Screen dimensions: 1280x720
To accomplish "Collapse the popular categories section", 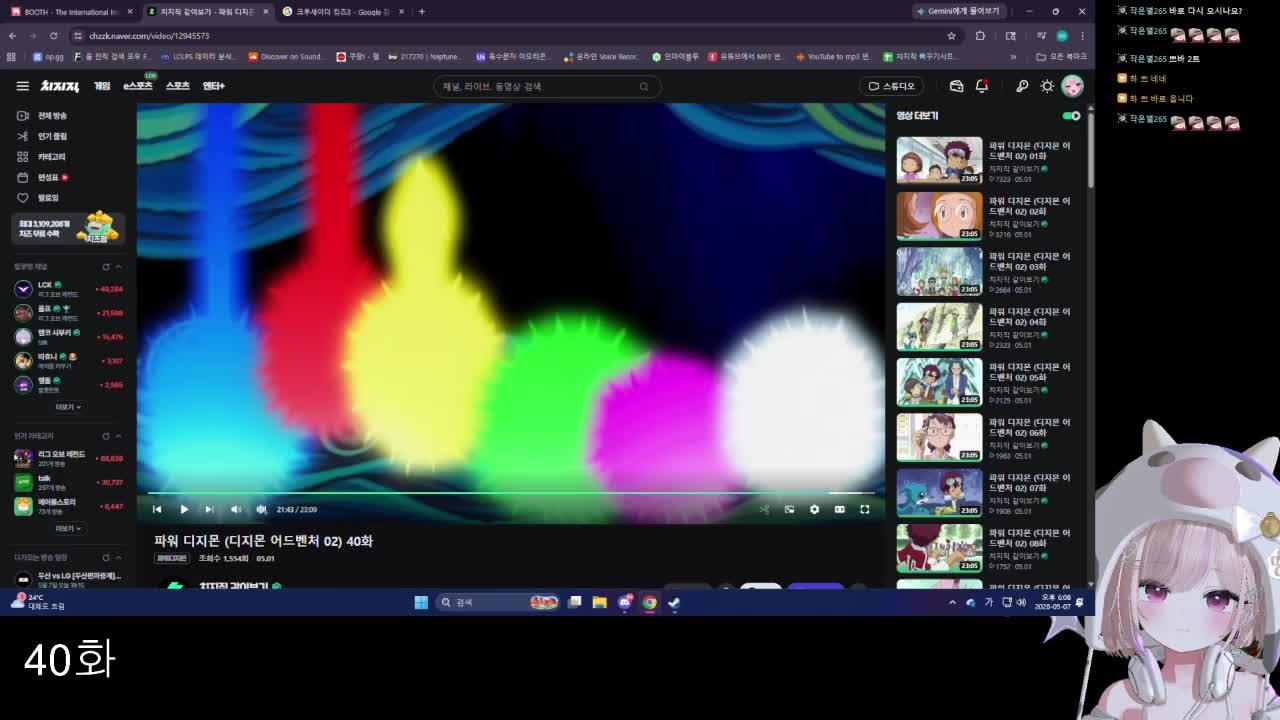I will [118, 436].
